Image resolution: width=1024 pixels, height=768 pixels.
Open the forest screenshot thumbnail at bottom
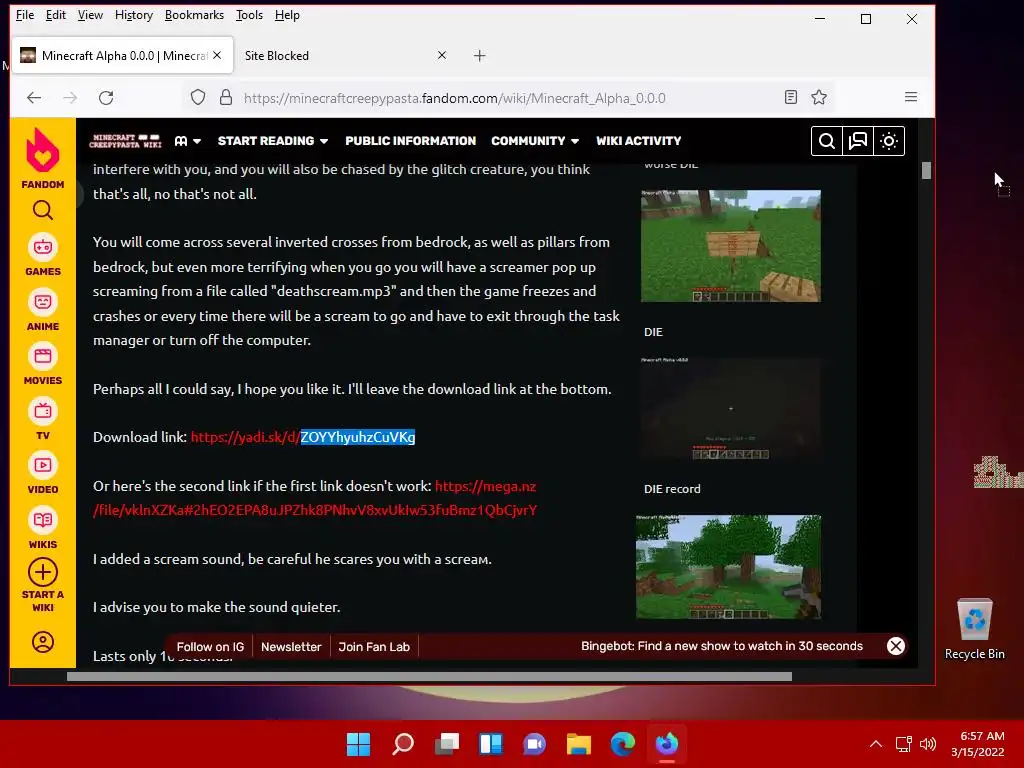click(x=728, y=567)
